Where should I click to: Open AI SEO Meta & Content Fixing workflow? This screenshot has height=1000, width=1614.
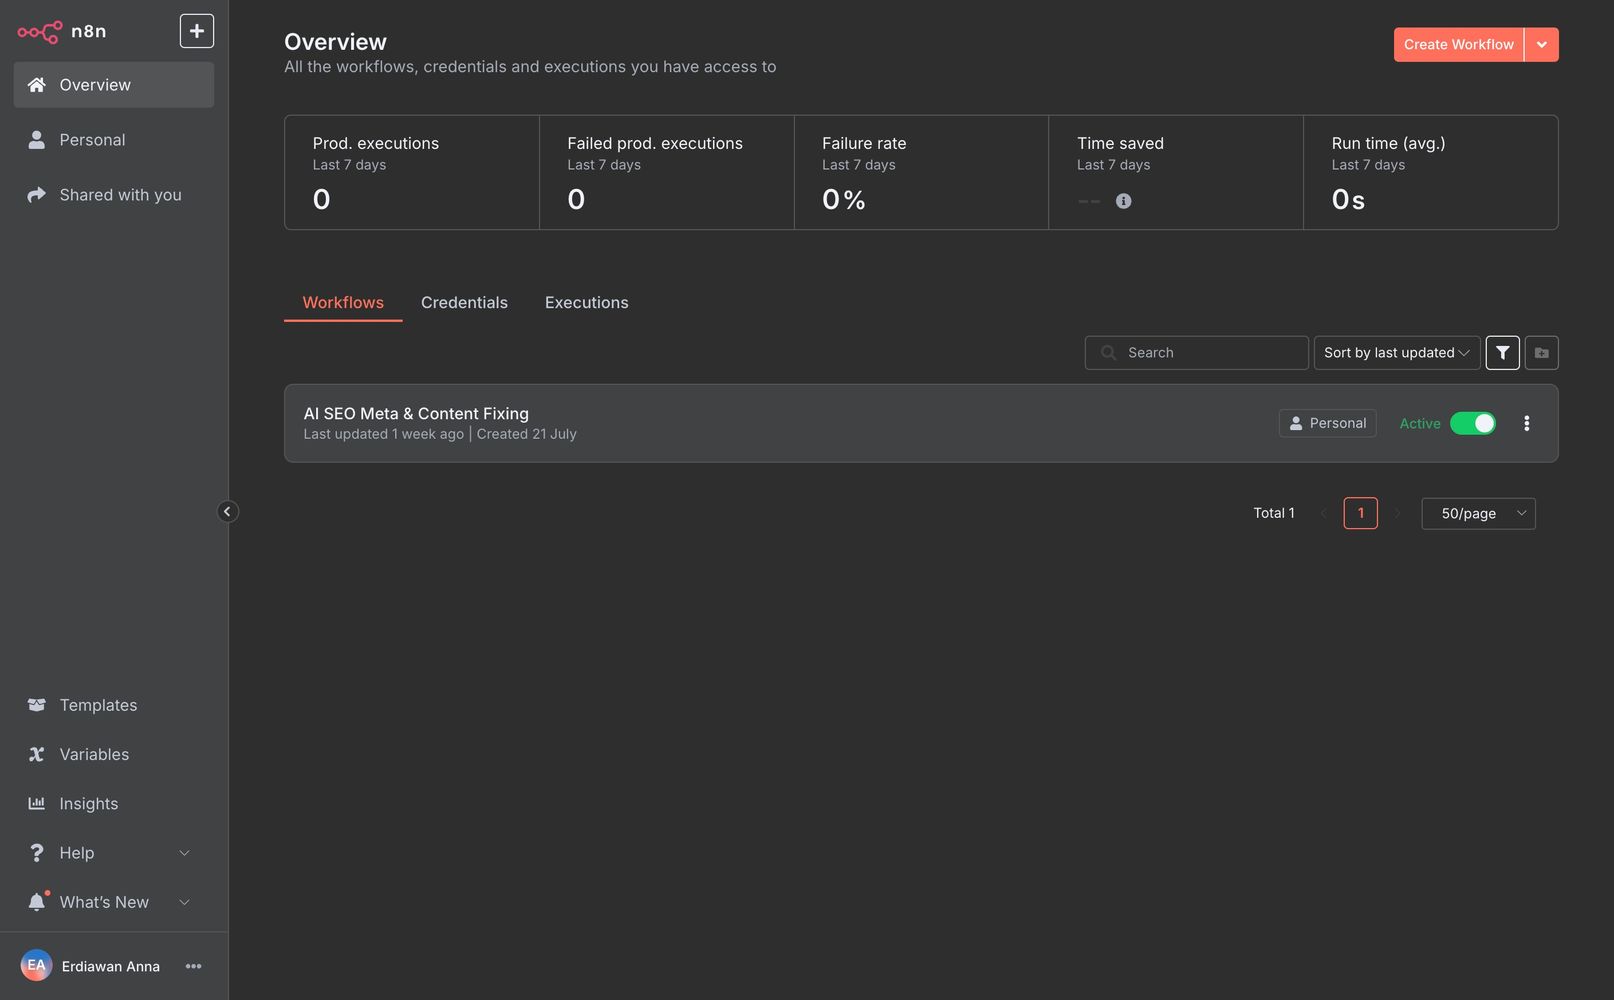(x=416, y=414)
